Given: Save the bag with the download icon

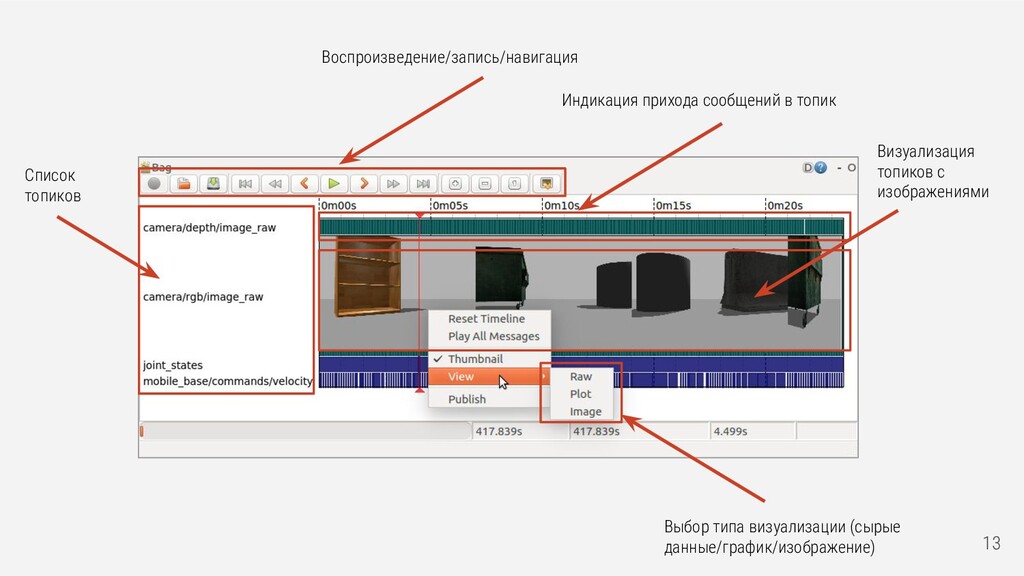Looking at the screenshot, I should [x=214, y=184].
